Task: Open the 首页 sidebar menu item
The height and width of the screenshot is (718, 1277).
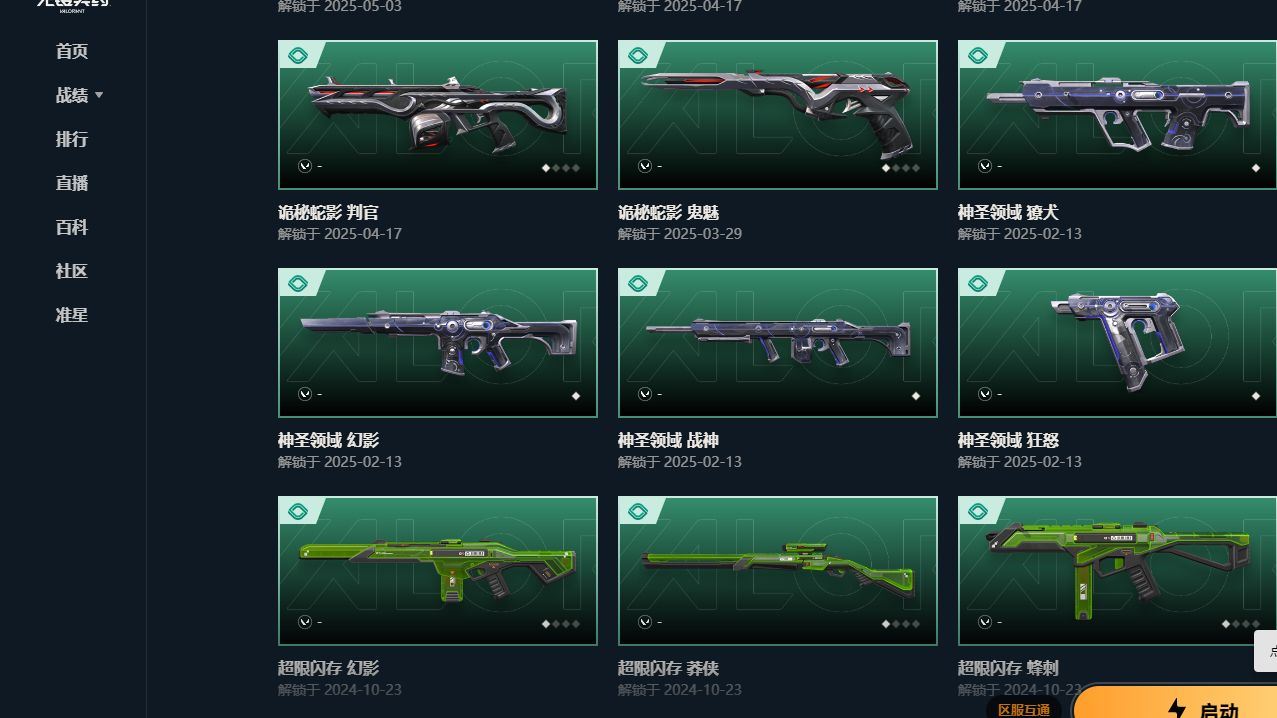Action: (x=72, y=51)
